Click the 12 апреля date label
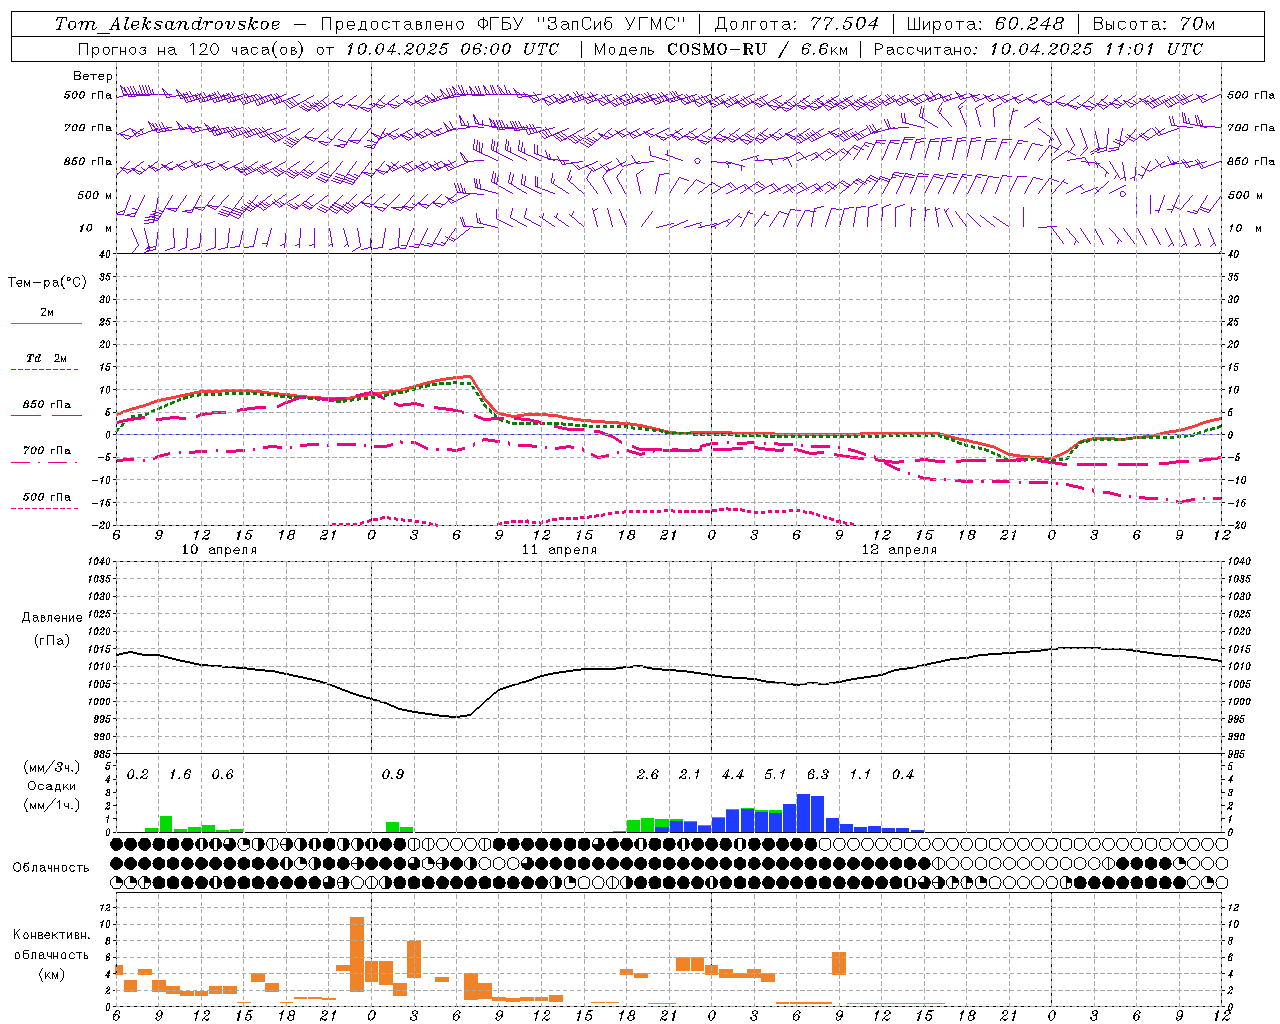This screenshot has width=1280, height=1024. coord(899,550)
